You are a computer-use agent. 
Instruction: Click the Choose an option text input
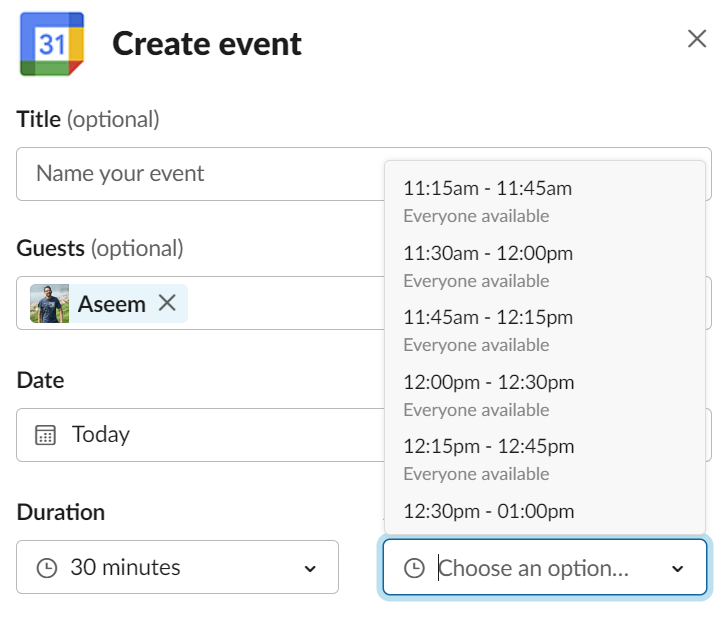click(x=534, y=568)
